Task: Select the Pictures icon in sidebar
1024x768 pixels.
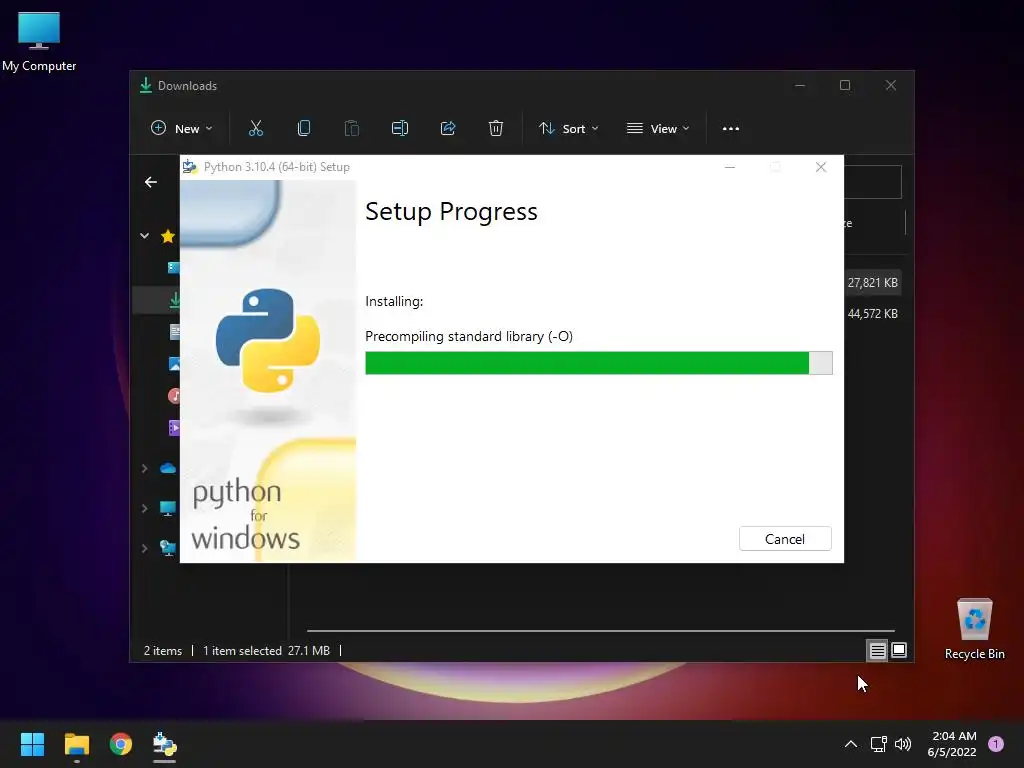Action: click(x=174, y=364)
